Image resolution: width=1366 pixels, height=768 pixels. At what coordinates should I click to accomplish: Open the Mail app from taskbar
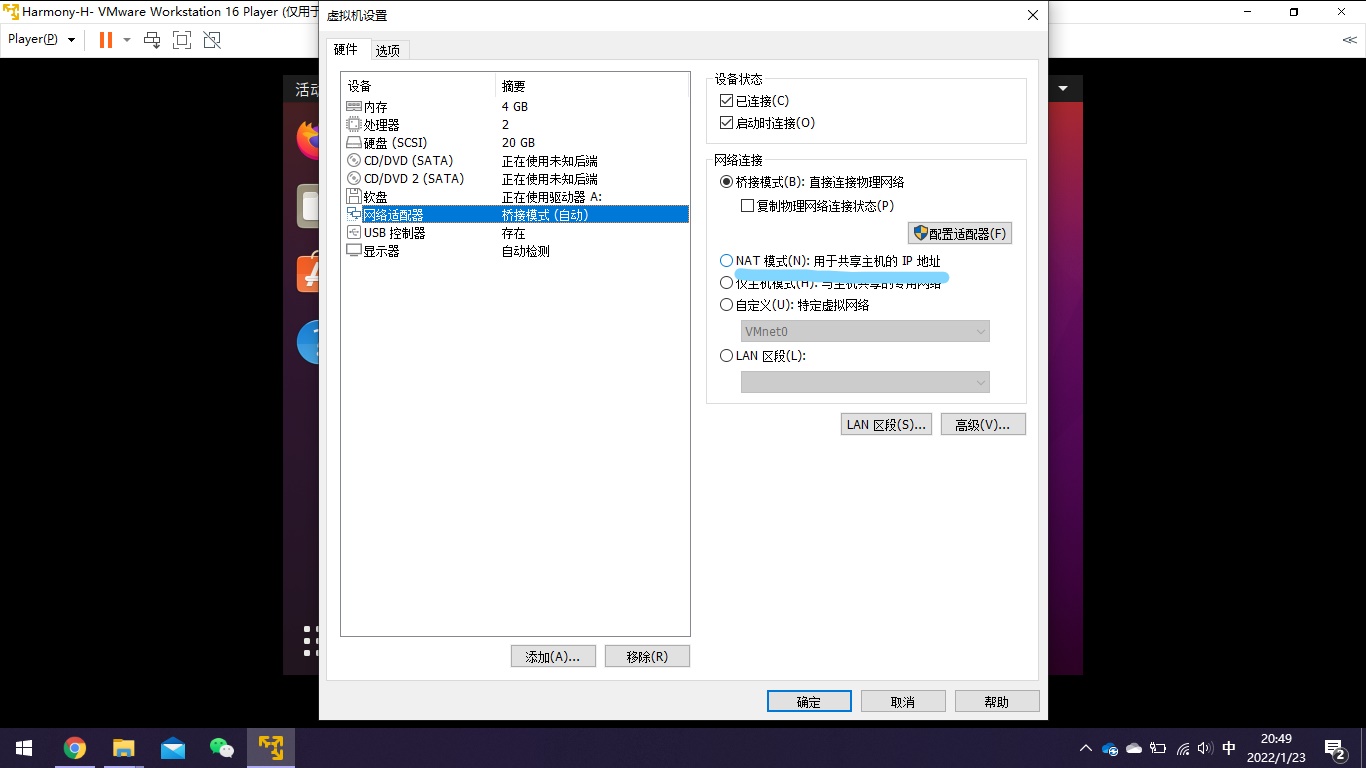[x=172, y=748]
